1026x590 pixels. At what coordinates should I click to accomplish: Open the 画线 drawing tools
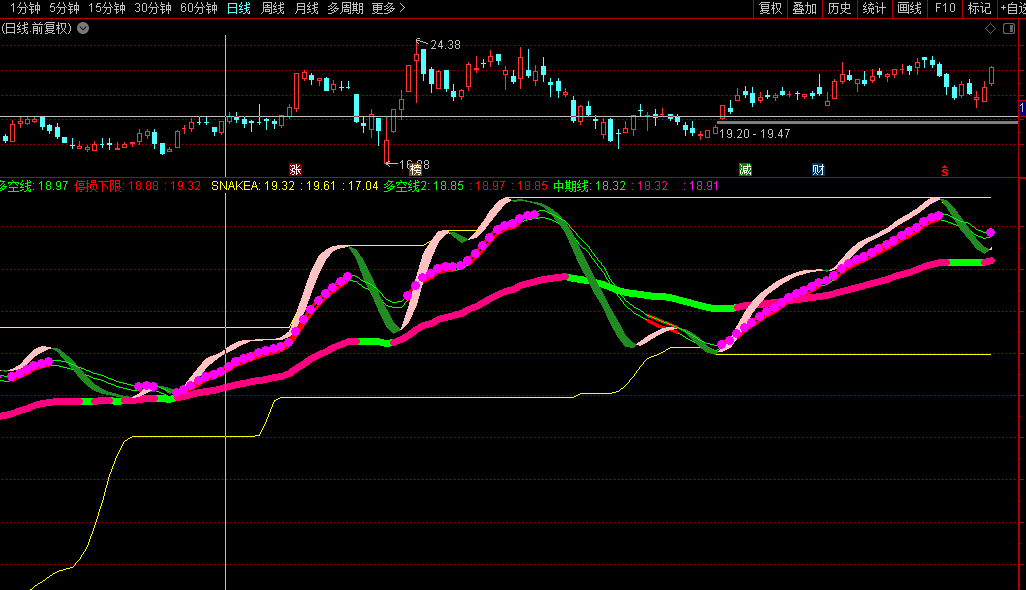(x=909, y=9)
